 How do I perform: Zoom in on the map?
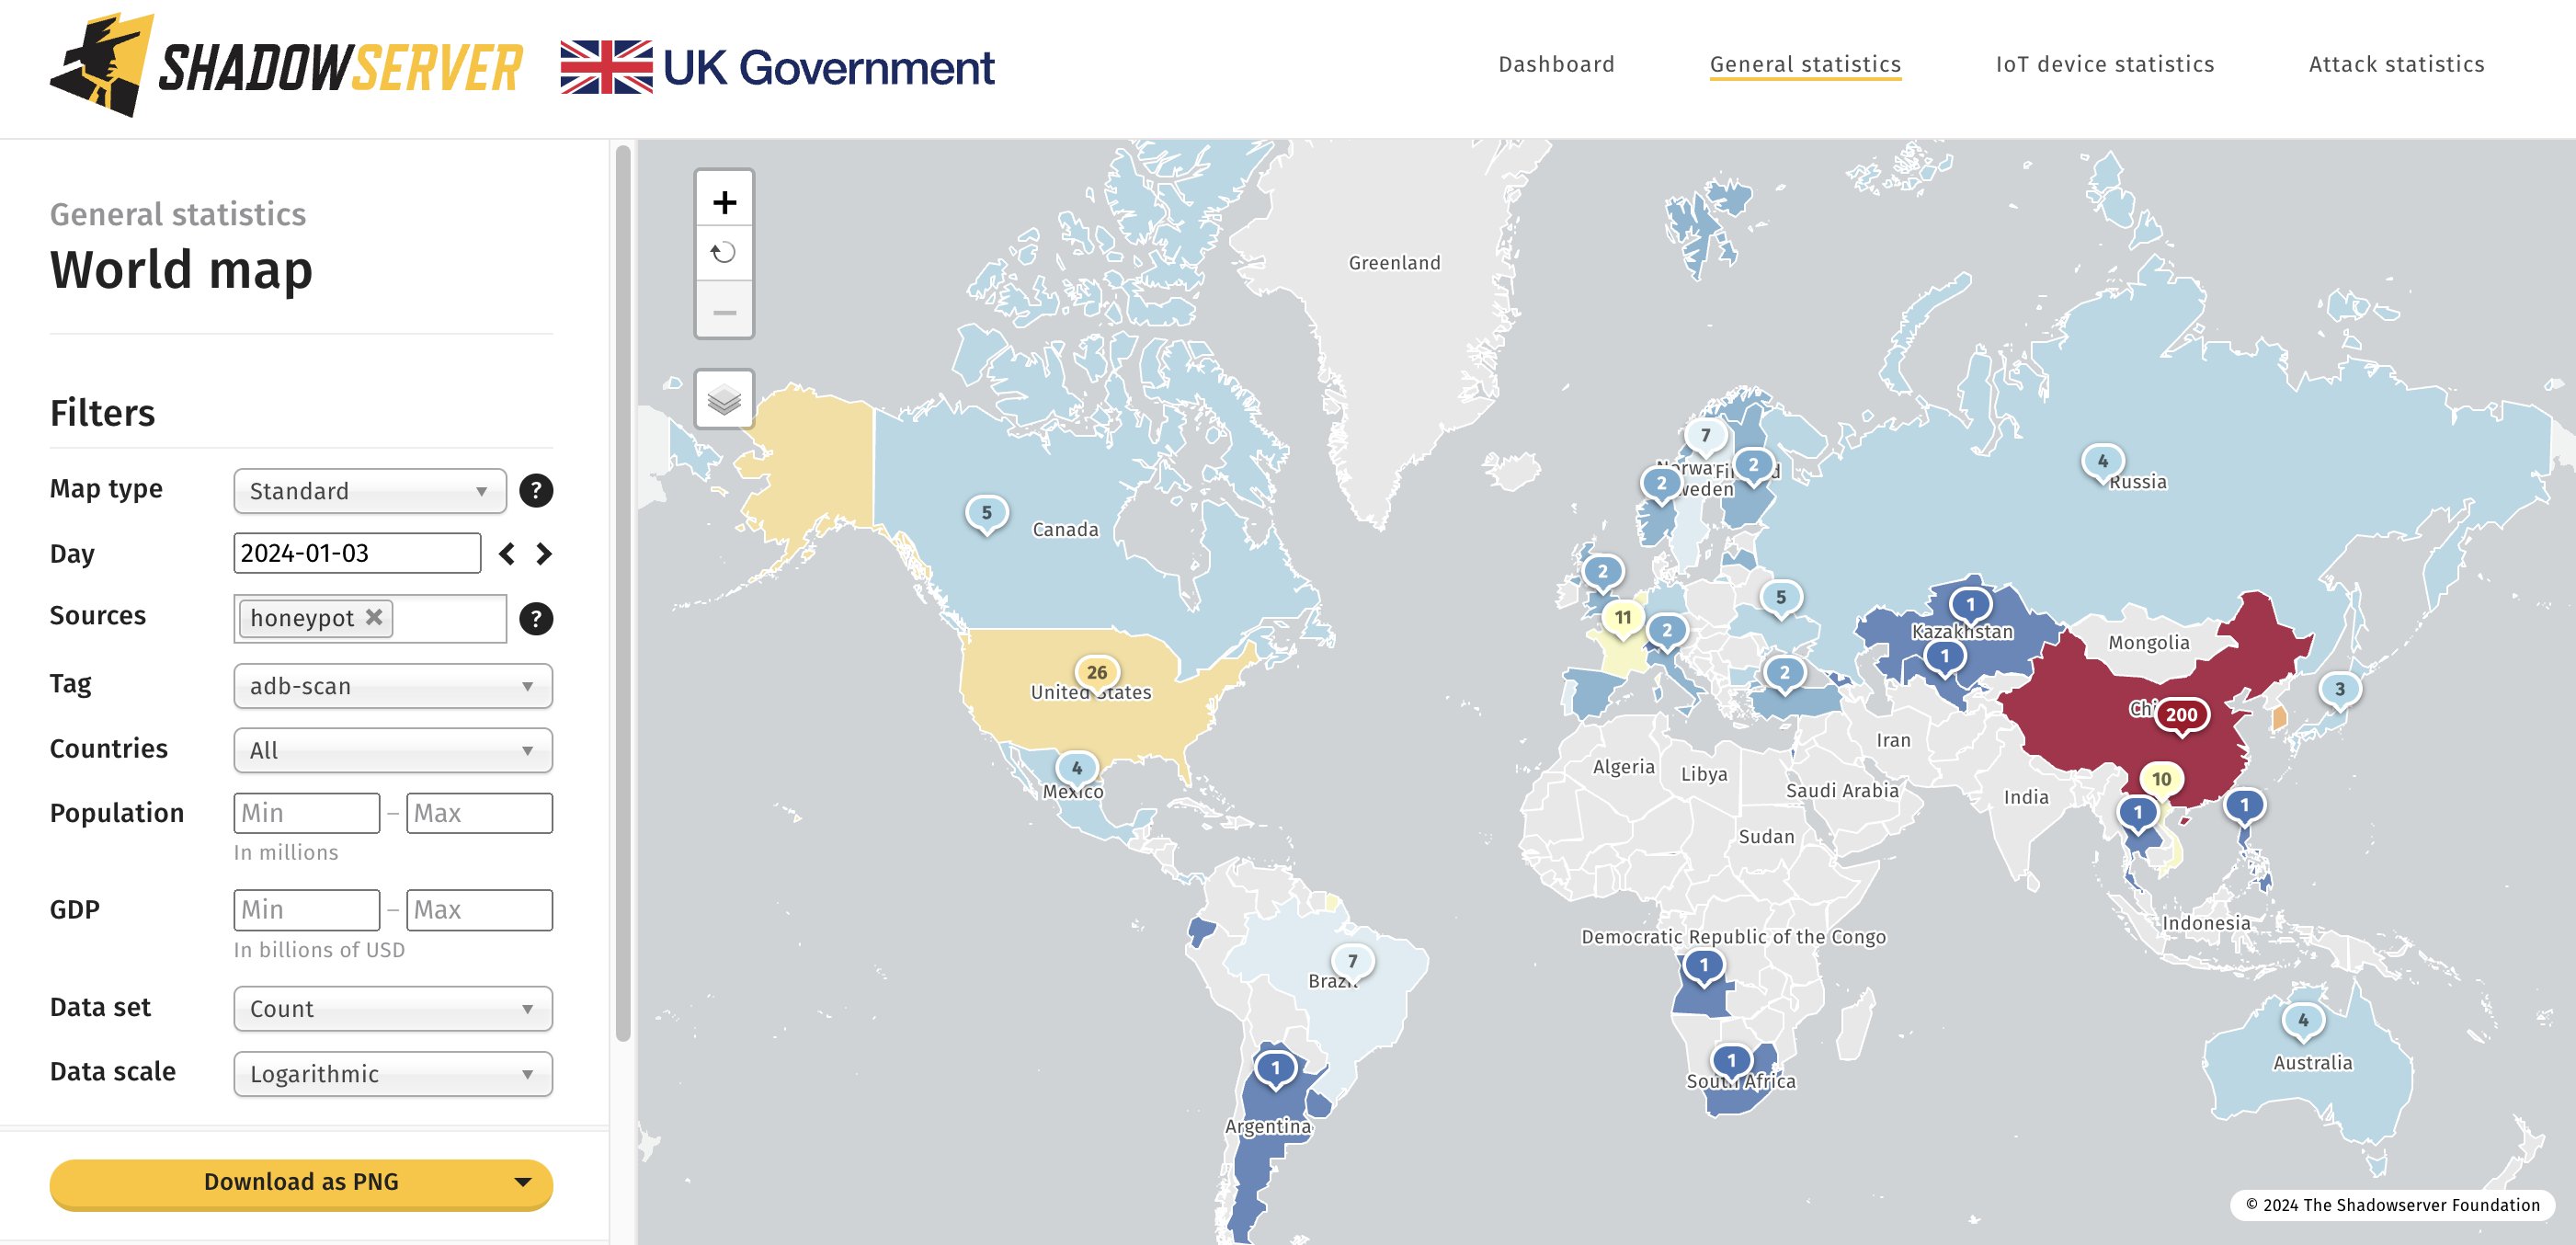coord(724,202)
